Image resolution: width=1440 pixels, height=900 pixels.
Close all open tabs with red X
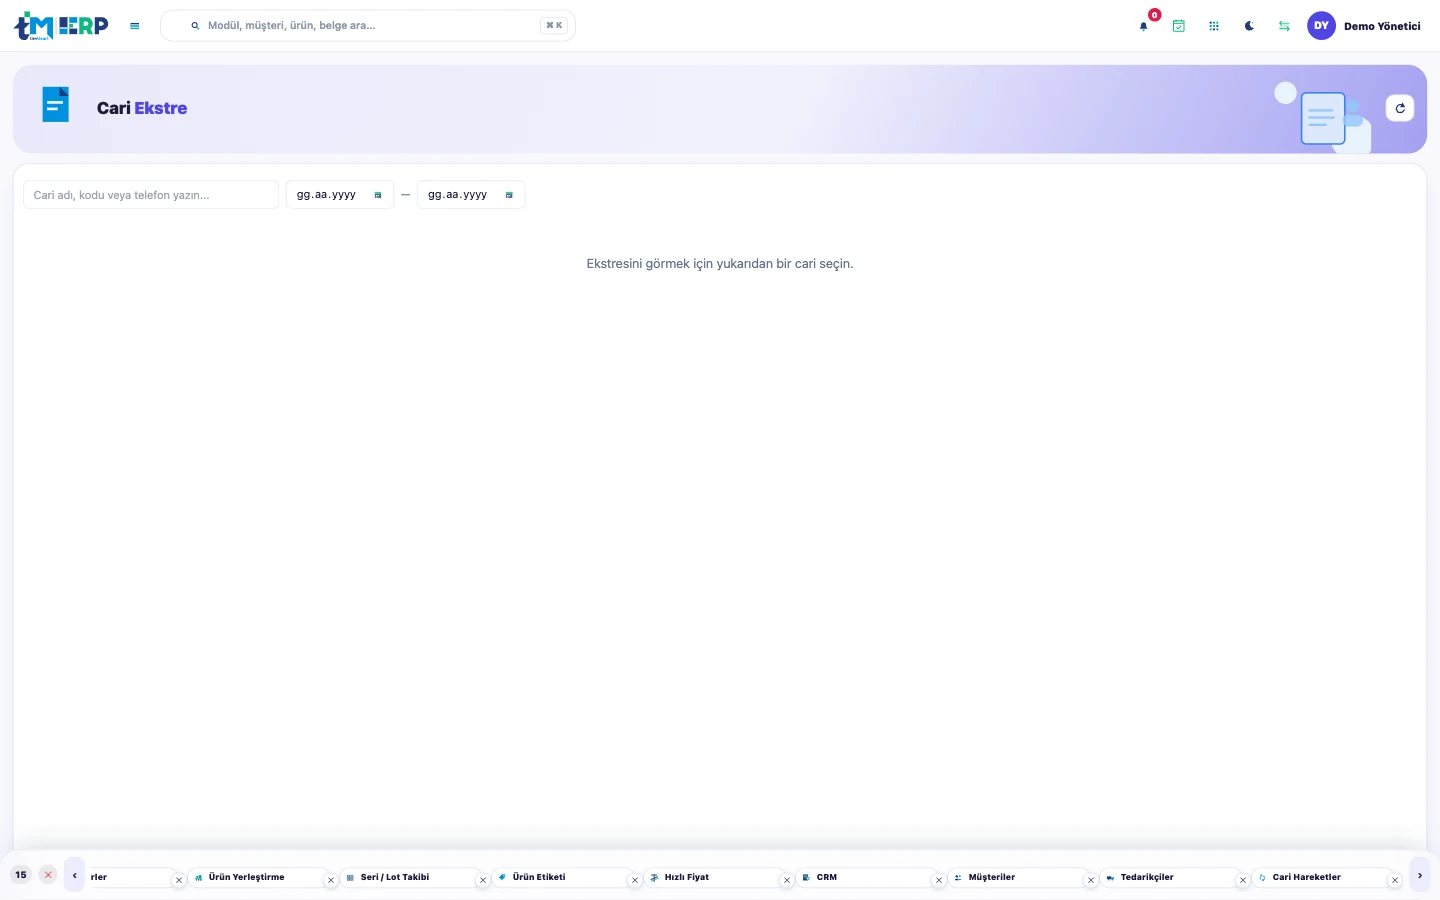[x=48, y=875]
